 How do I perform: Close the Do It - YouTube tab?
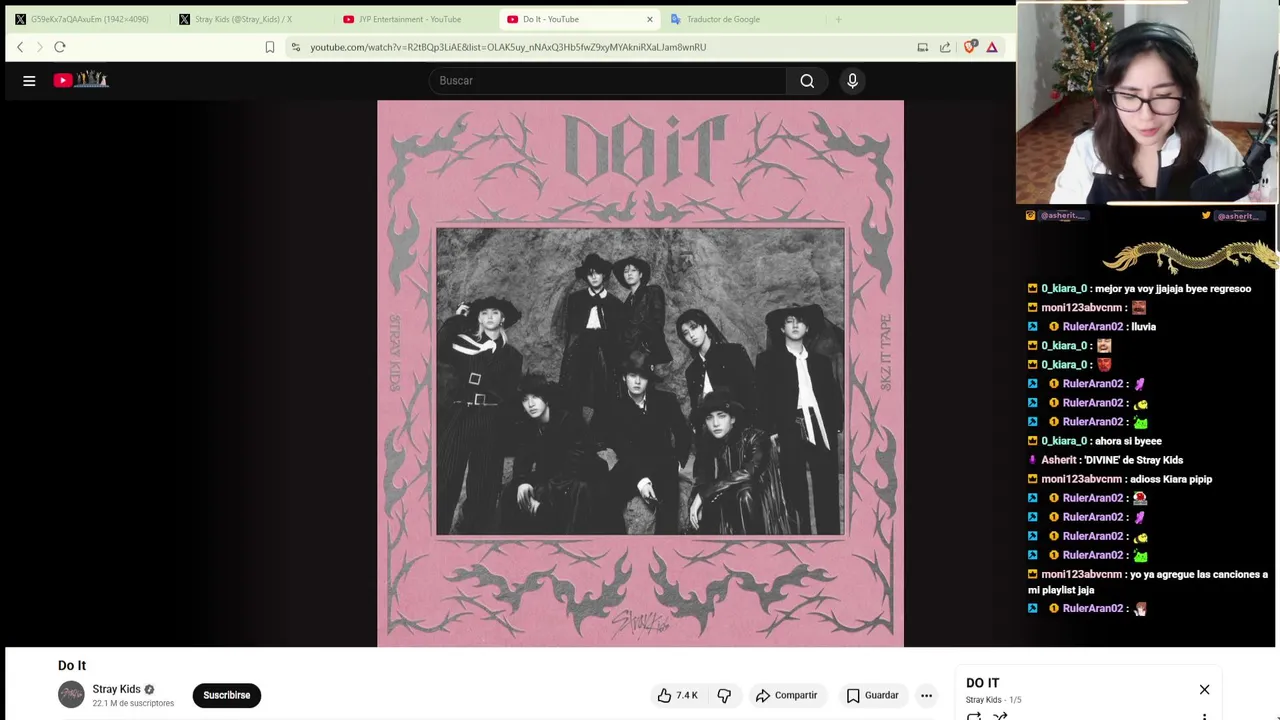[650, 19]
